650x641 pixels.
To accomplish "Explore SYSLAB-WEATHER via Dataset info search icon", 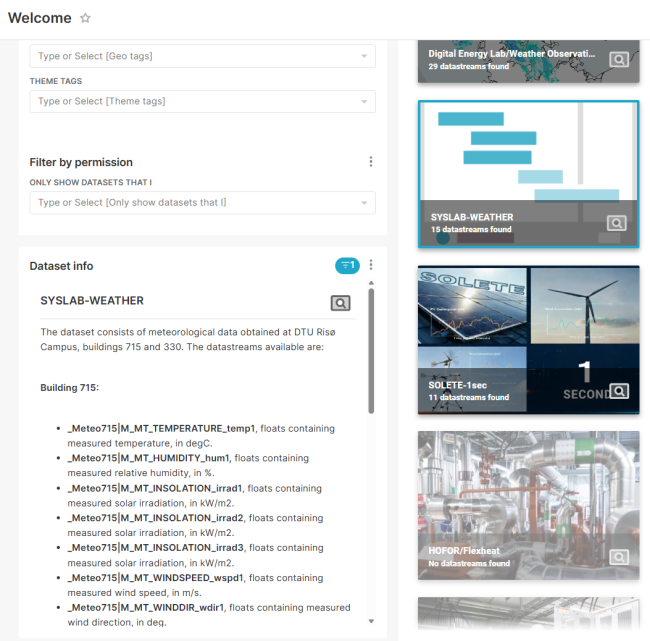I will (341, 302).
